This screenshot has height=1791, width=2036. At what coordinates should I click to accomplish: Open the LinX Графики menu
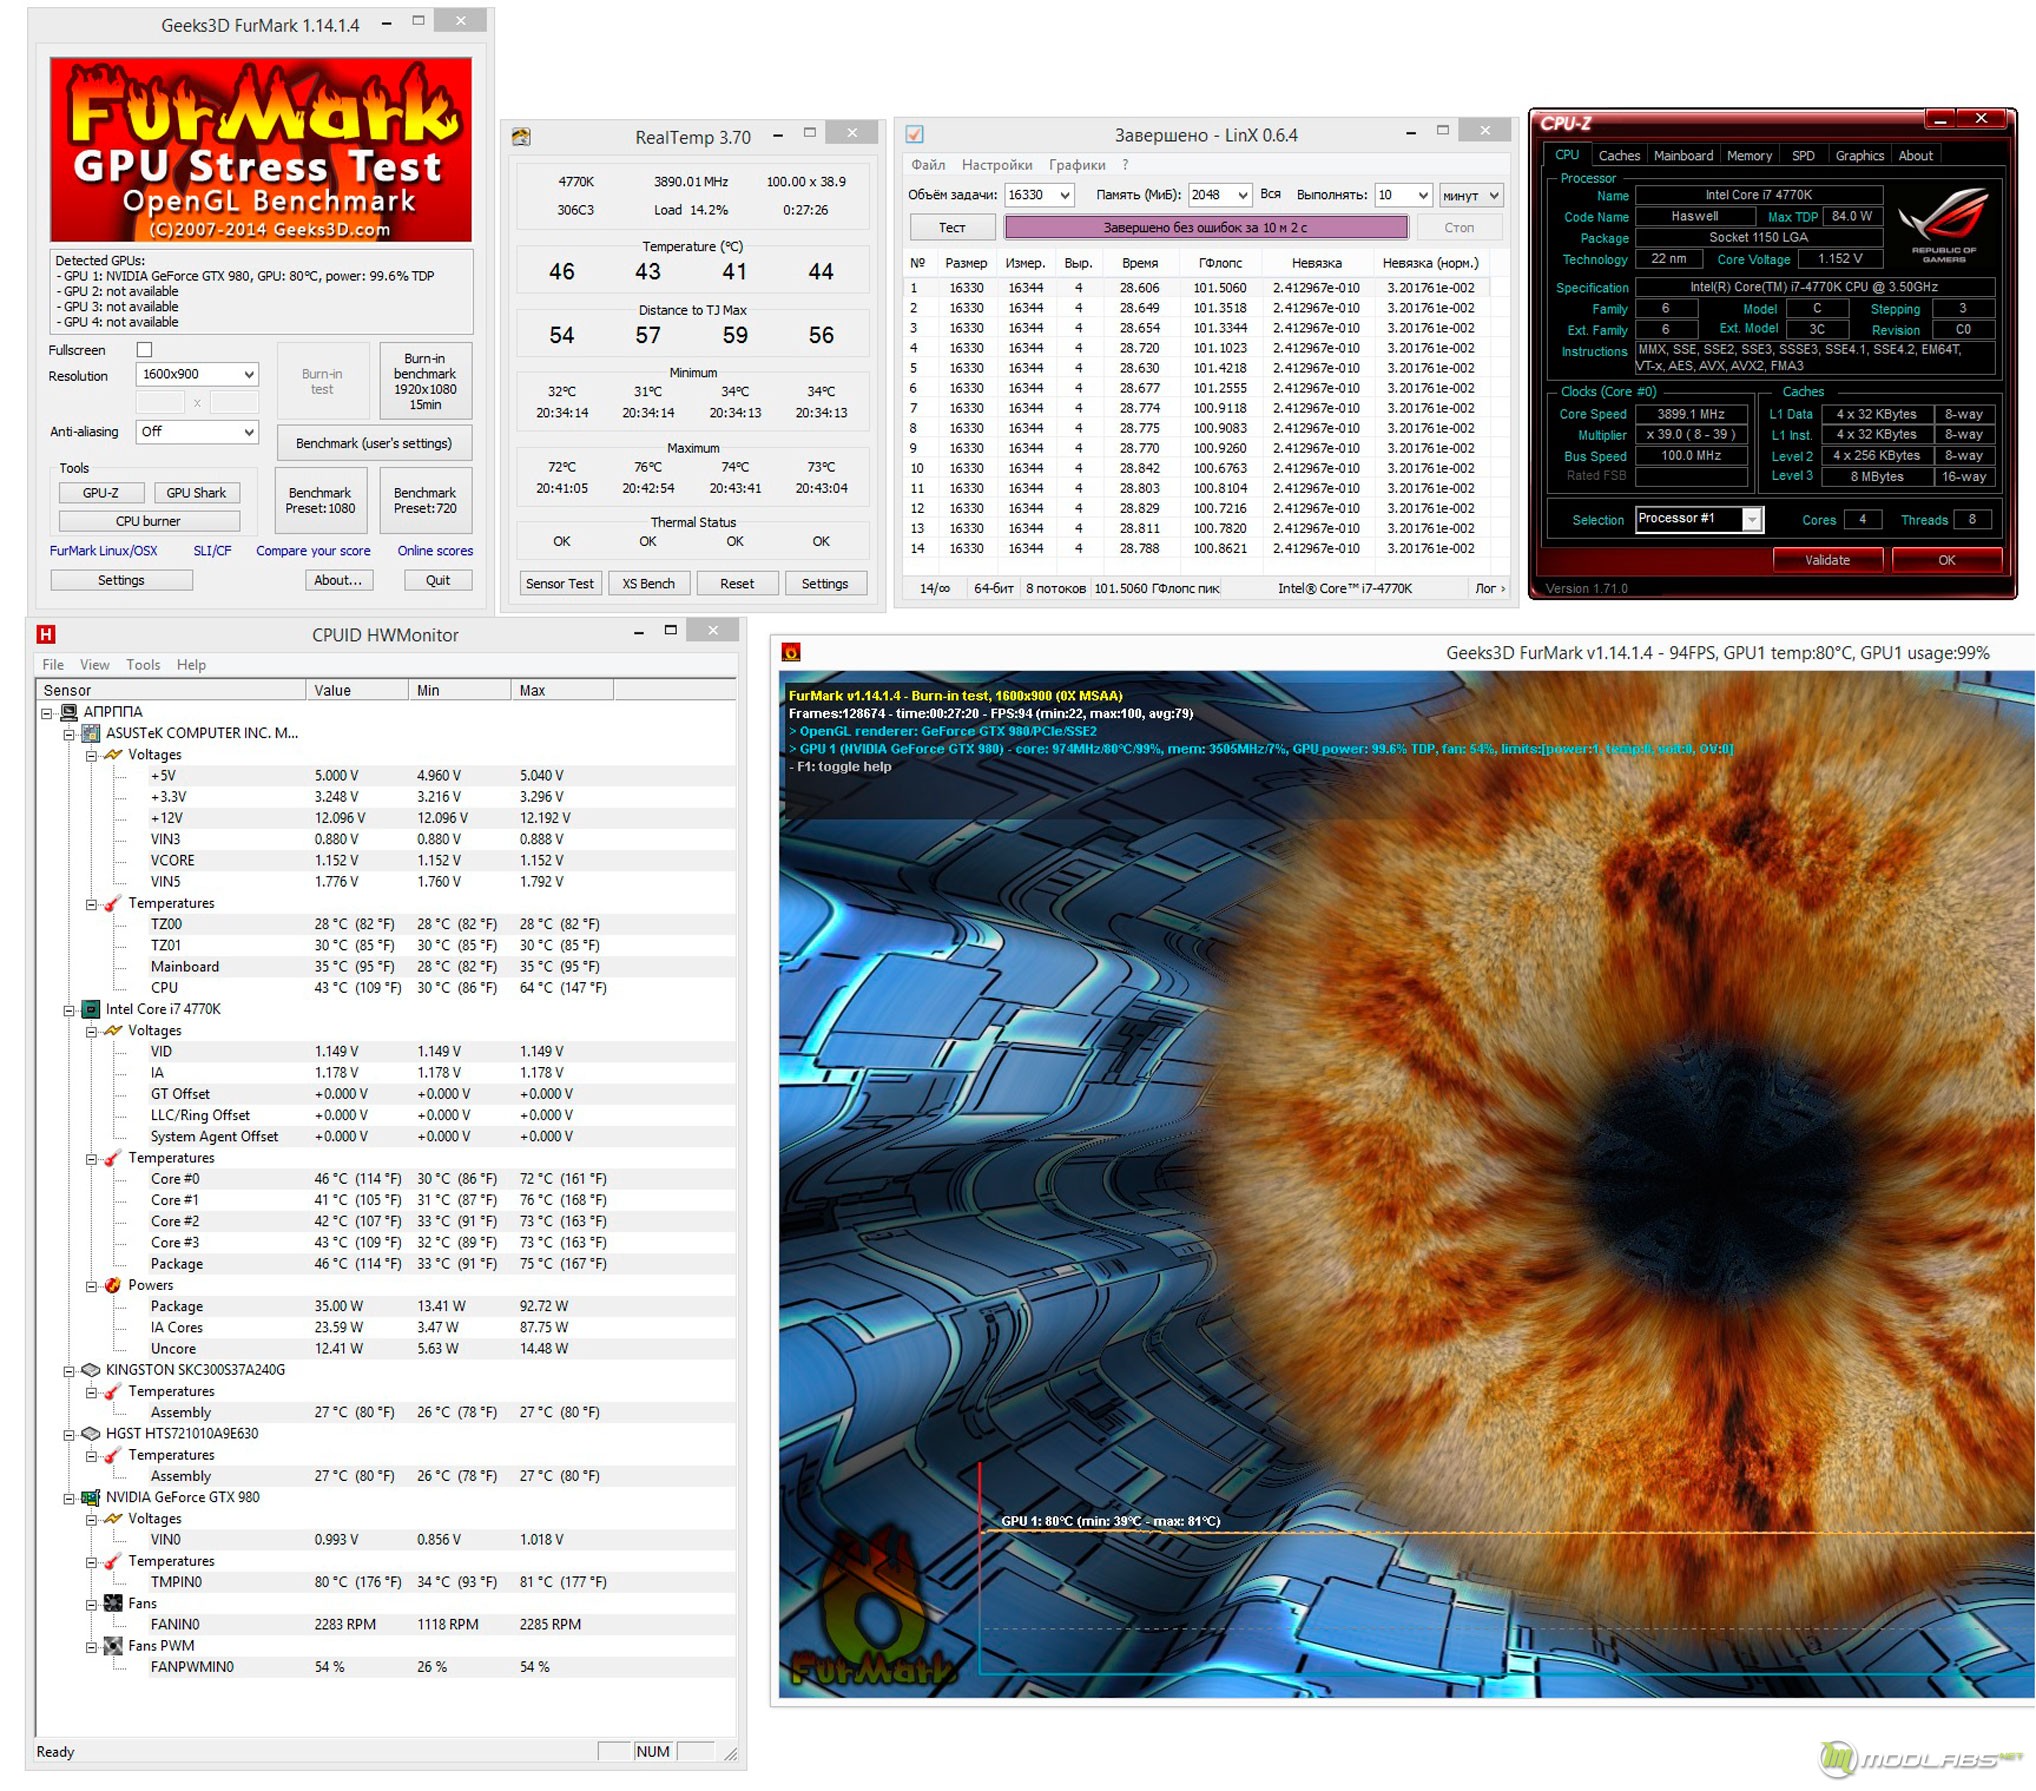(1077, 165)
